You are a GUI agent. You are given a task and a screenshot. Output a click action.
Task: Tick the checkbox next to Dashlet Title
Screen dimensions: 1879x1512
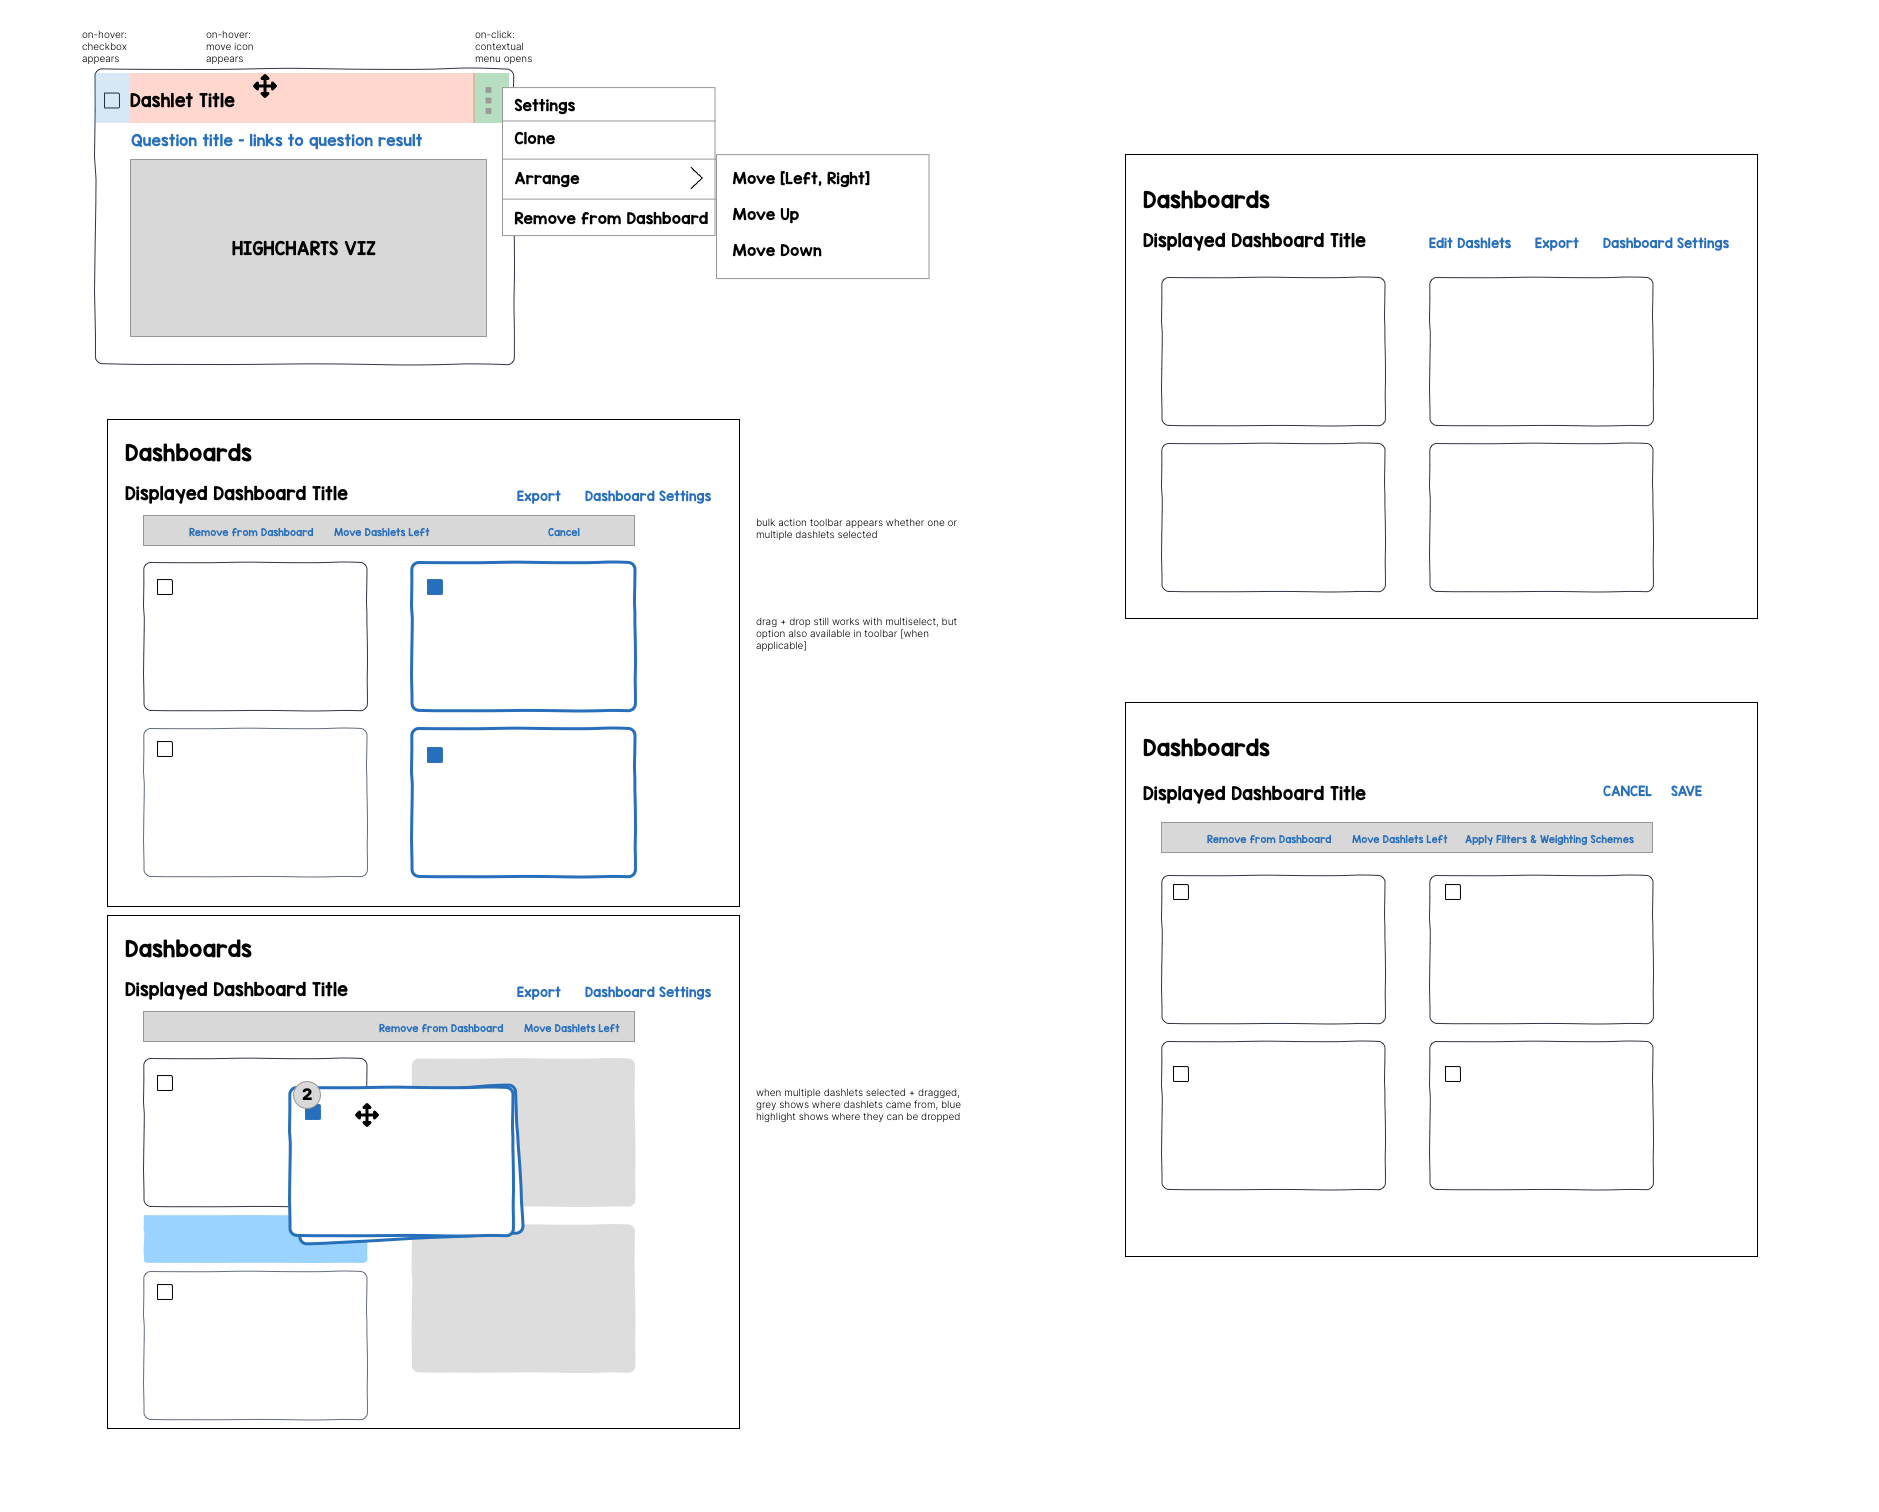click(x=112, y=101)
